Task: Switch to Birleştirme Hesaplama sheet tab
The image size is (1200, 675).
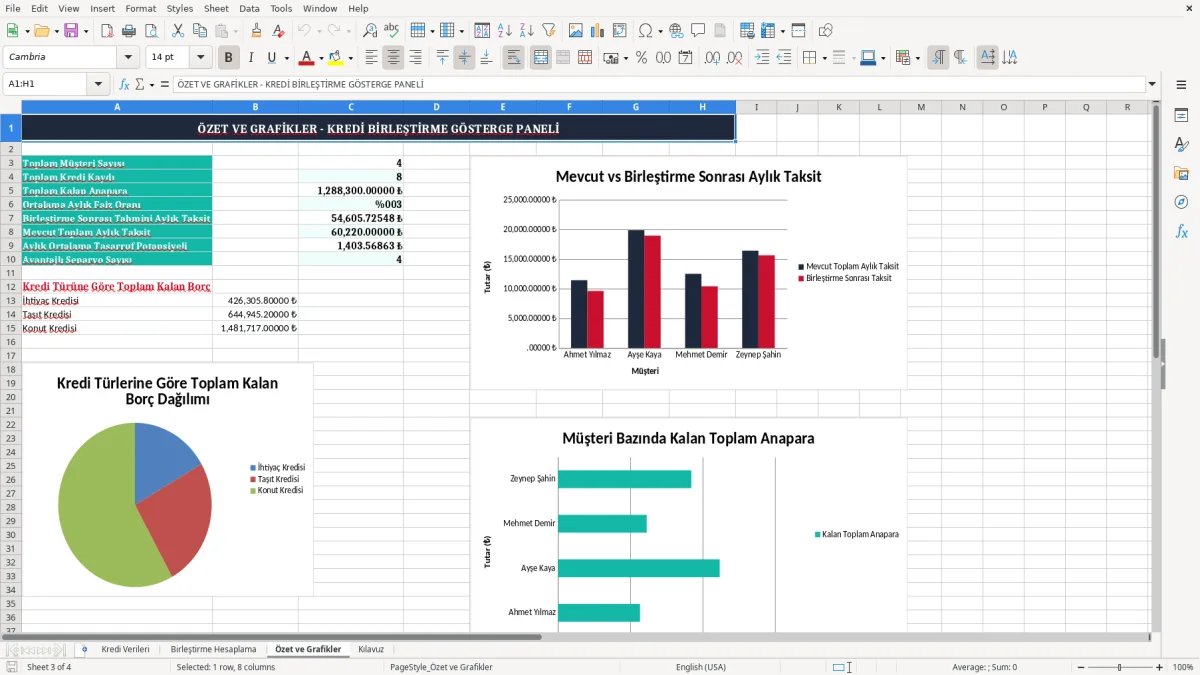Action: point(213,649)
